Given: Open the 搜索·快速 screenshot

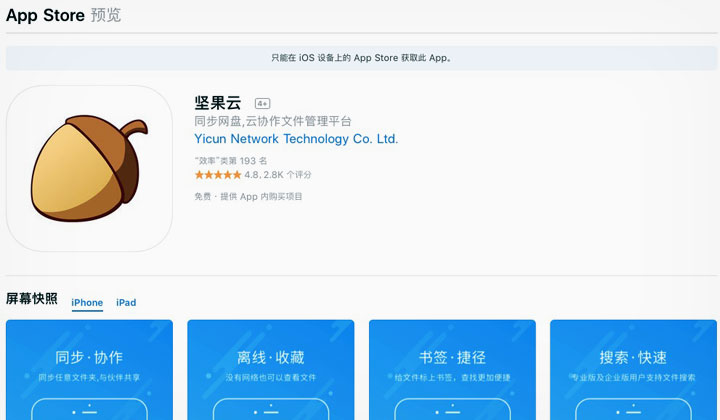Looking at the screenshot, I should coord(633,370).
